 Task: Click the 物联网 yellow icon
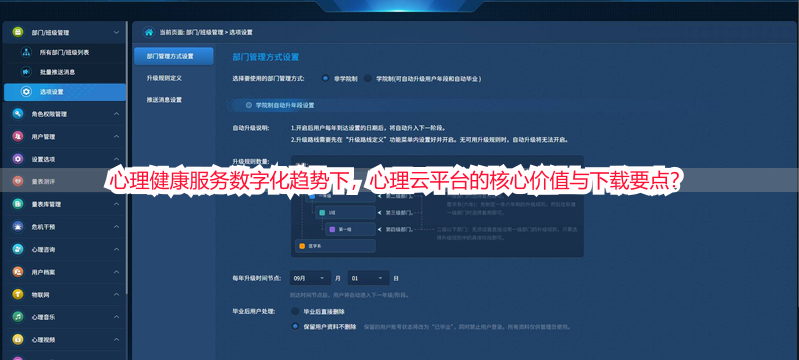[x=18, y=294]
